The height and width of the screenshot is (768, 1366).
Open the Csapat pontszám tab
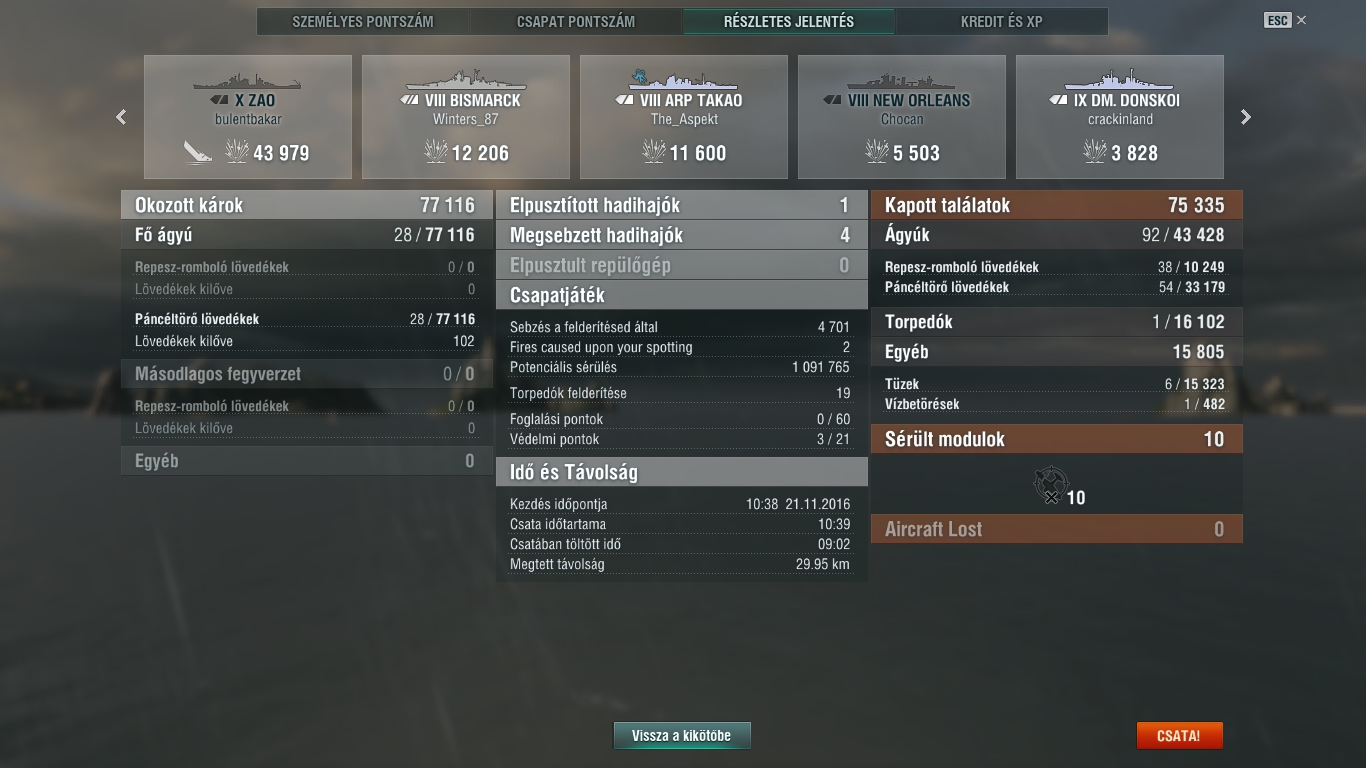click(x=576, y=21)
